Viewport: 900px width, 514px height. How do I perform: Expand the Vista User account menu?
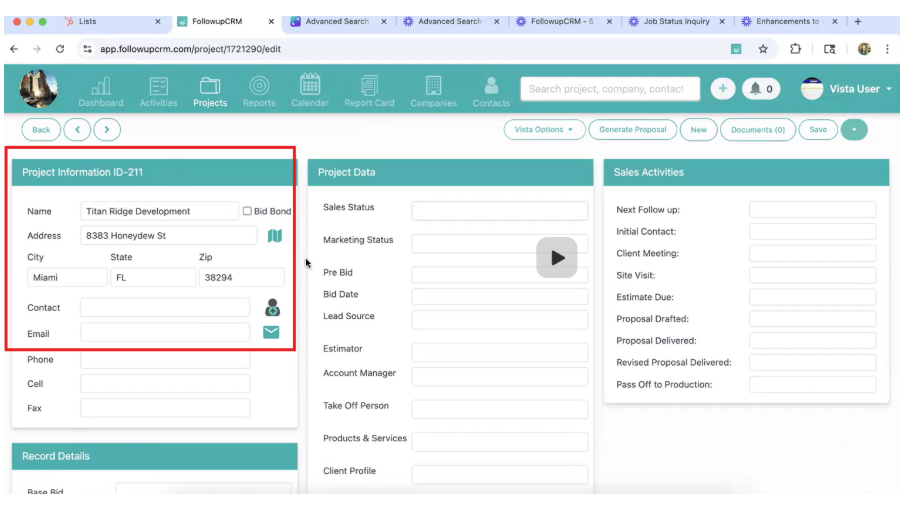pyautogui.click(x=847, y=89)
